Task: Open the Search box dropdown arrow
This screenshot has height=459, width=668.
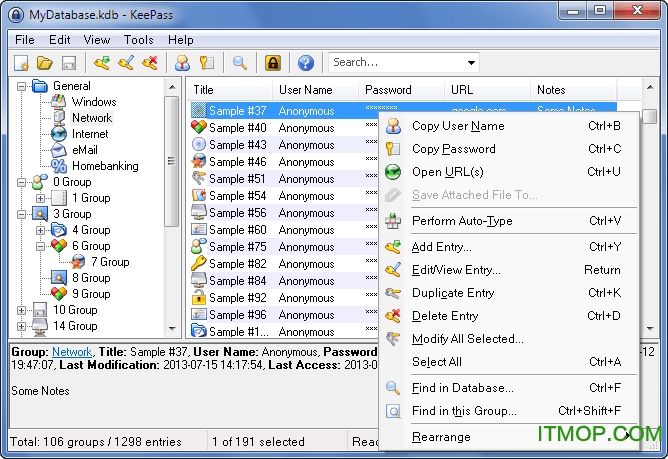Action: 471,63
